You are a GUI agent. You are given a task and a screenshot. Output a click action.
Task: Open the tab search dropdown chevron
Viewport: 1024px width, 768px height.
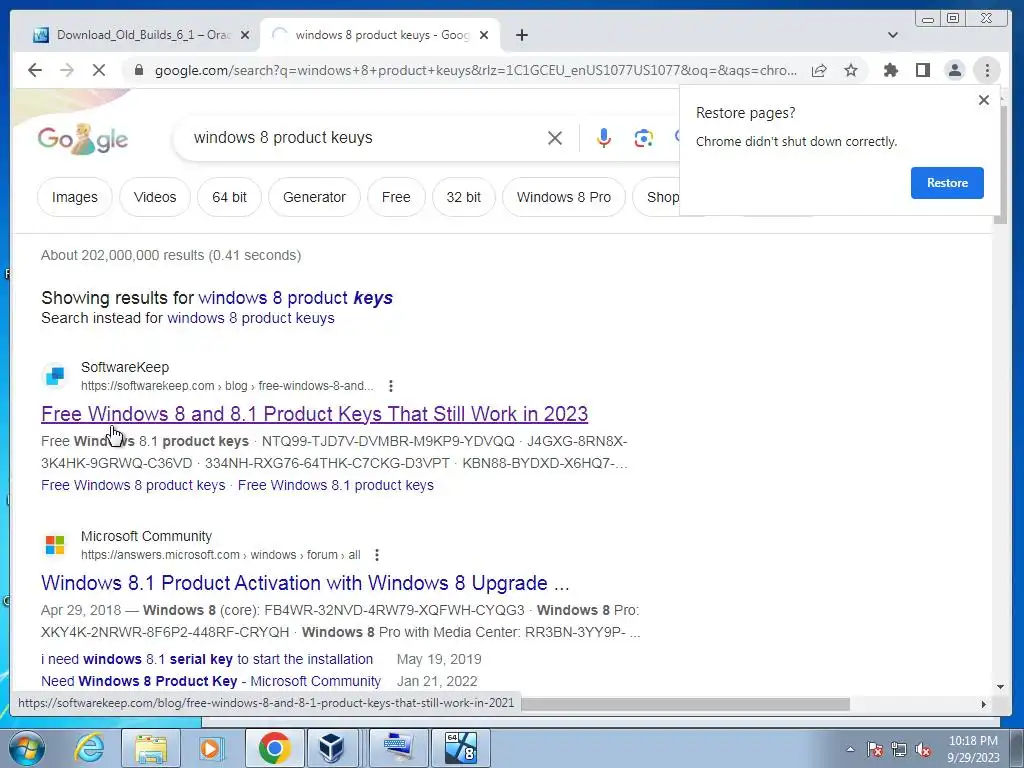(x=893, y=35)
